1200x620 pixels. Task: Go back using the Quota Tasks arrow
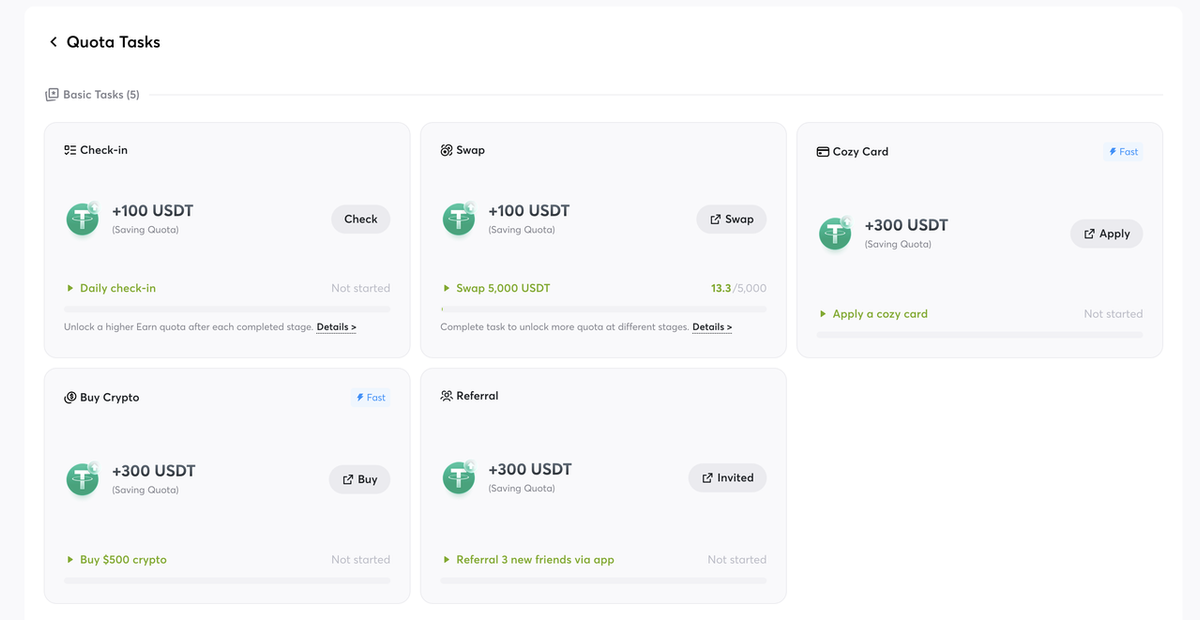[53, 42]
